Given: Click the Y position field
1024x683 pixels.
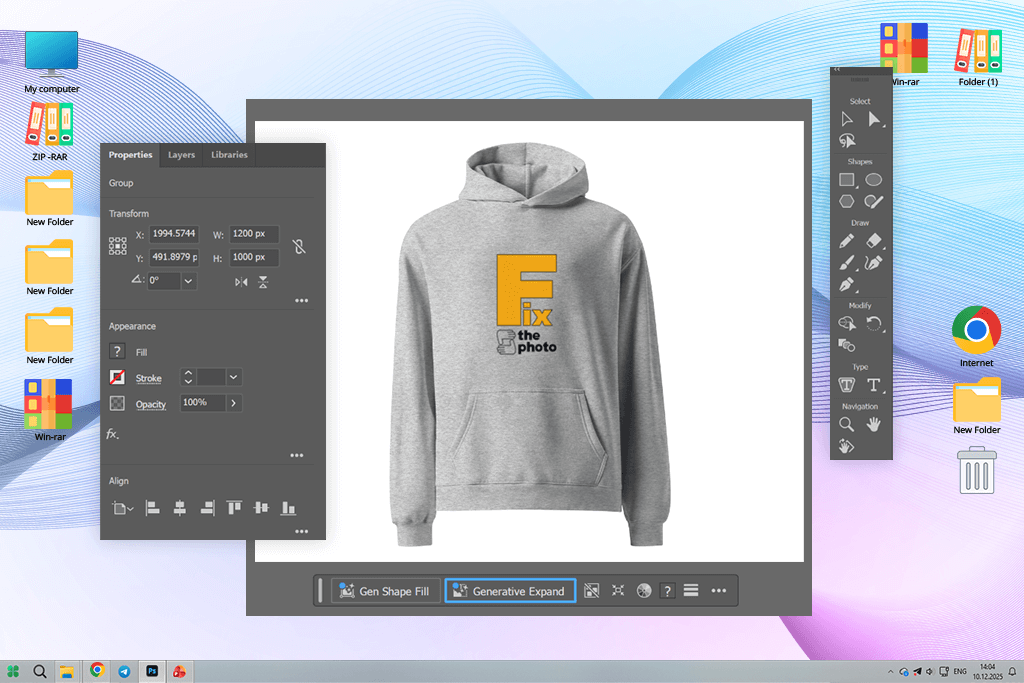Looking at the screenshot, I should 174,257.
